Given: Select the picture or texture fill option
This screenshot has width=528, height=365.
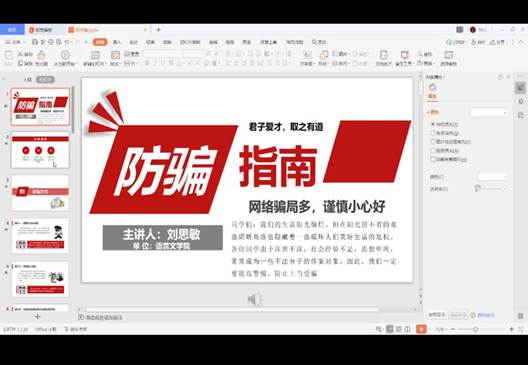Looking at the screenshot, I should coord(433,142).
